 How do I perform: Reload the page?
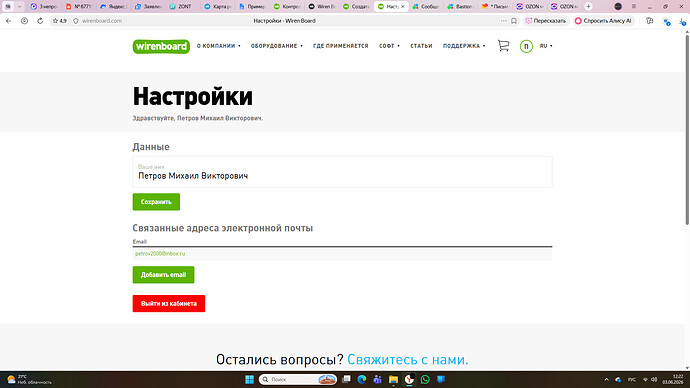click(x=40, y=21)
